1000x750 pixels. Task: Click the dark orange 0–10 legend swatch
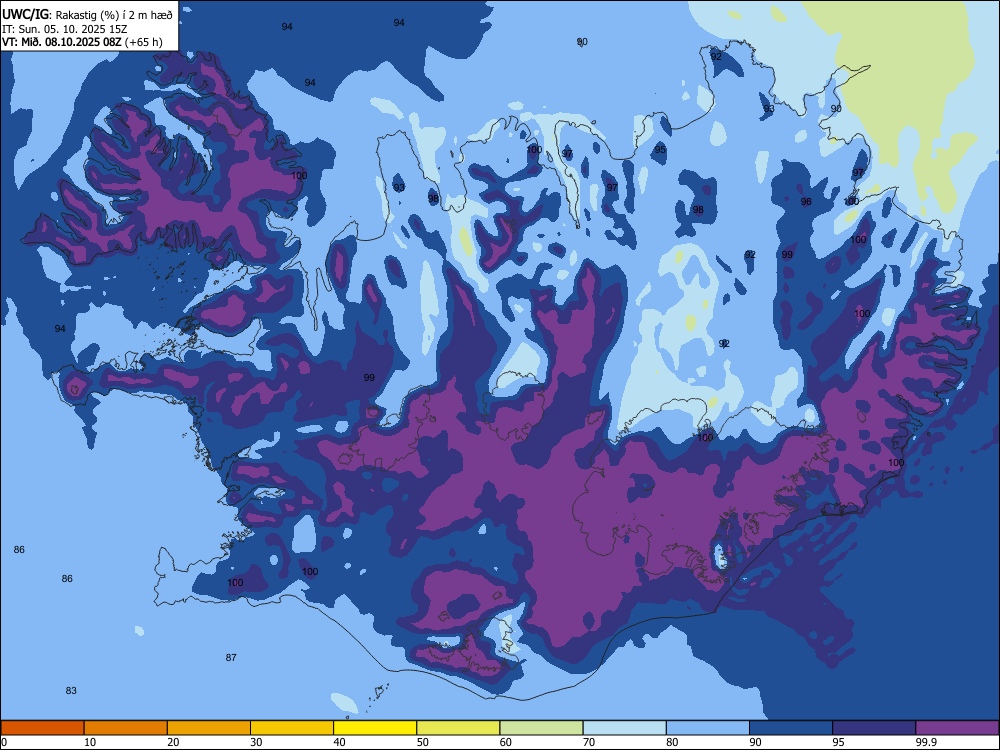click(x=43, y=728)
